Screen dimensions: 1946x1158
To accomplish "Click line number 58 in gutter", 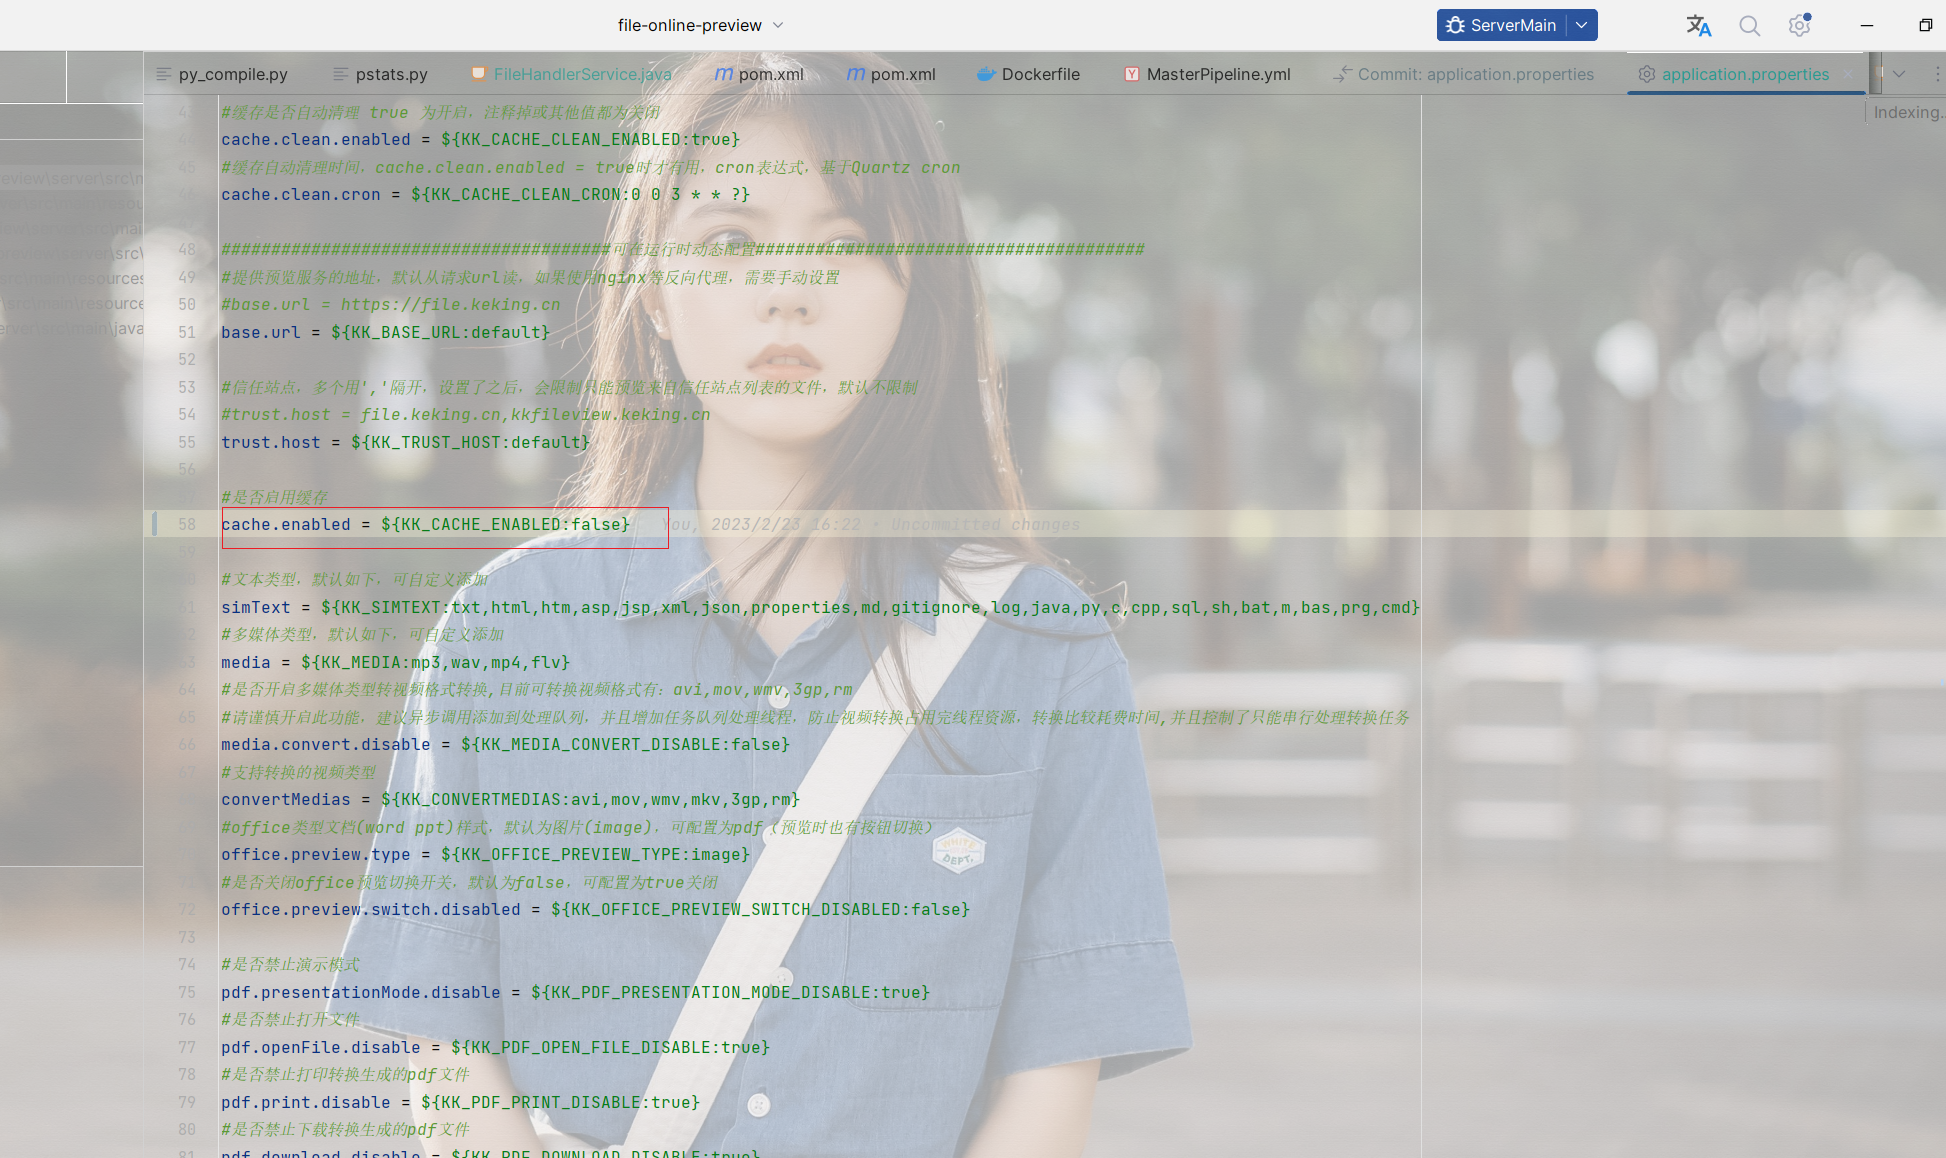I will point(187,524).
